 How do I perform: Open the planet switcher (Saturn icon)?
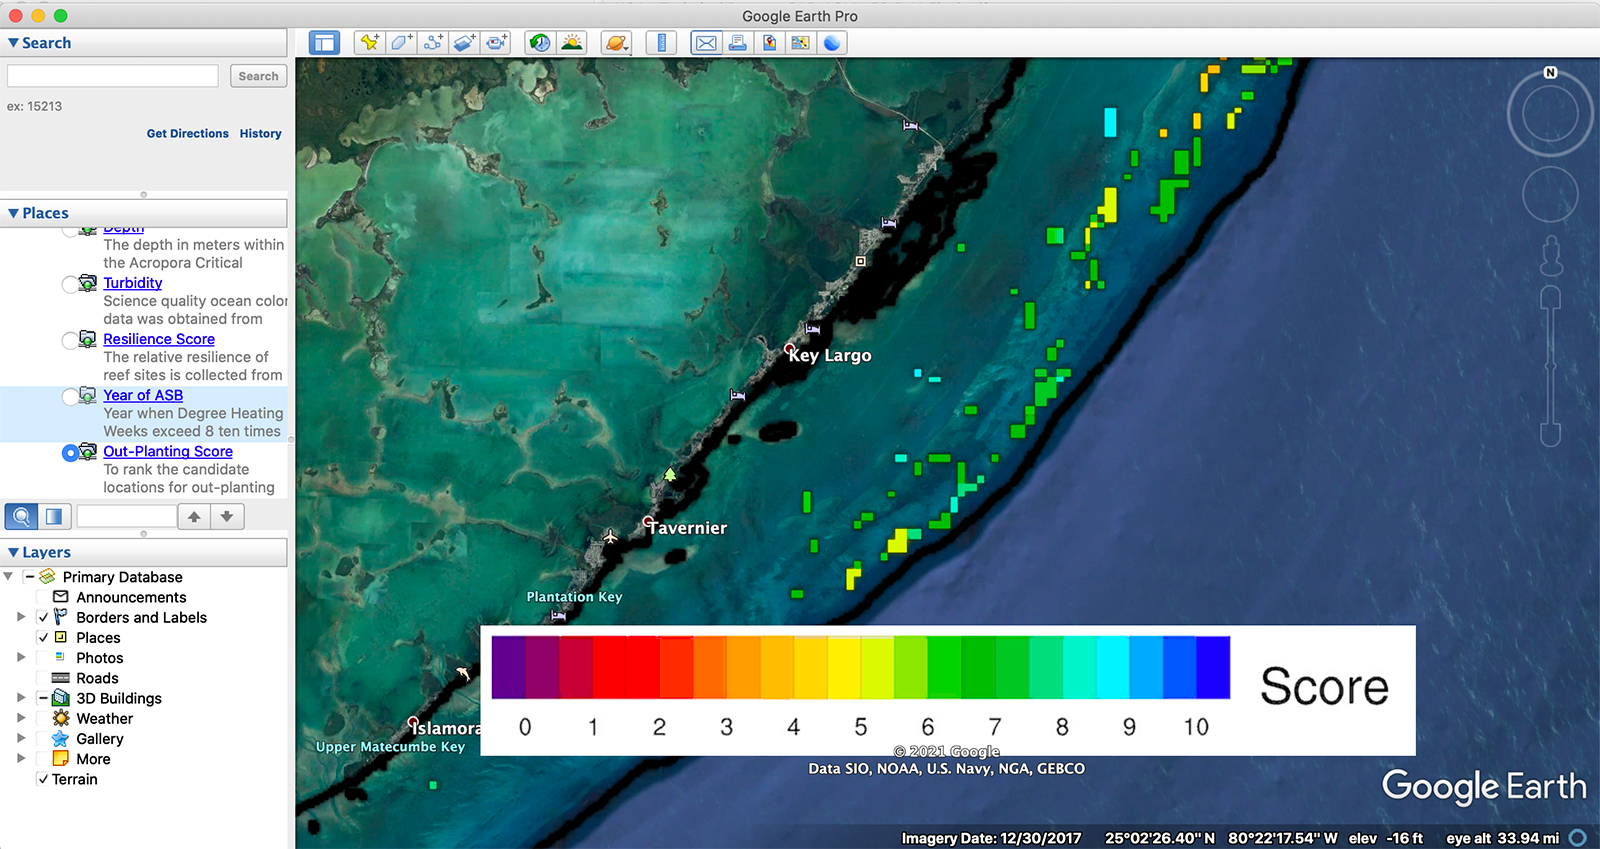(617, 42)
